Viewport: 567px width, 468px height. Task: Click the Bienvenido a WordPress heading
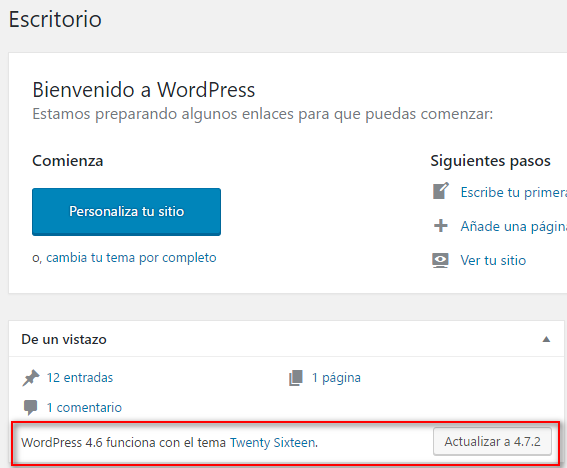pos(144,90)
